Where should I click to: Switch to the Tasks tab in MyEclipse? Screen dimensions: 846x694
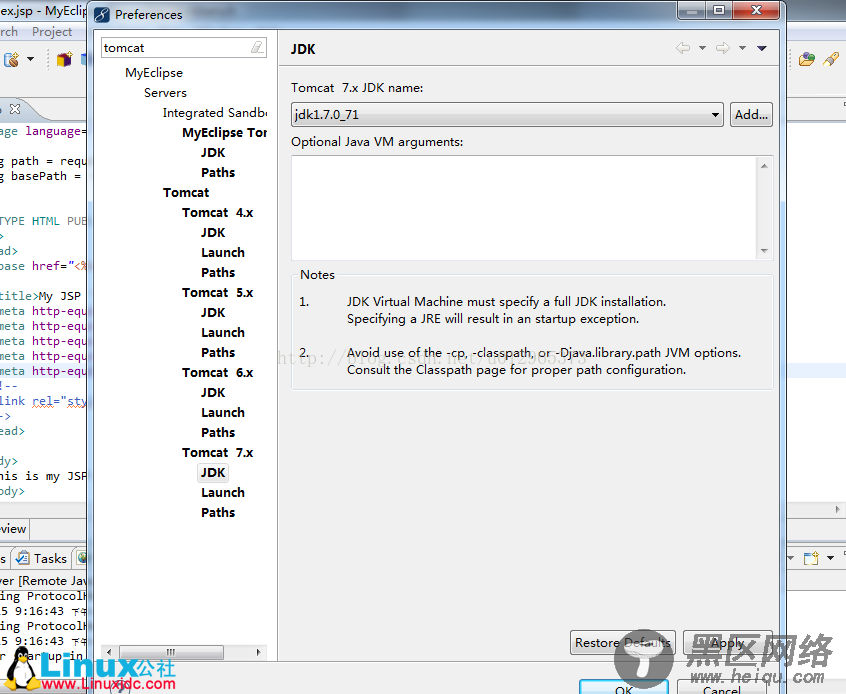click(x=43, y=559)
